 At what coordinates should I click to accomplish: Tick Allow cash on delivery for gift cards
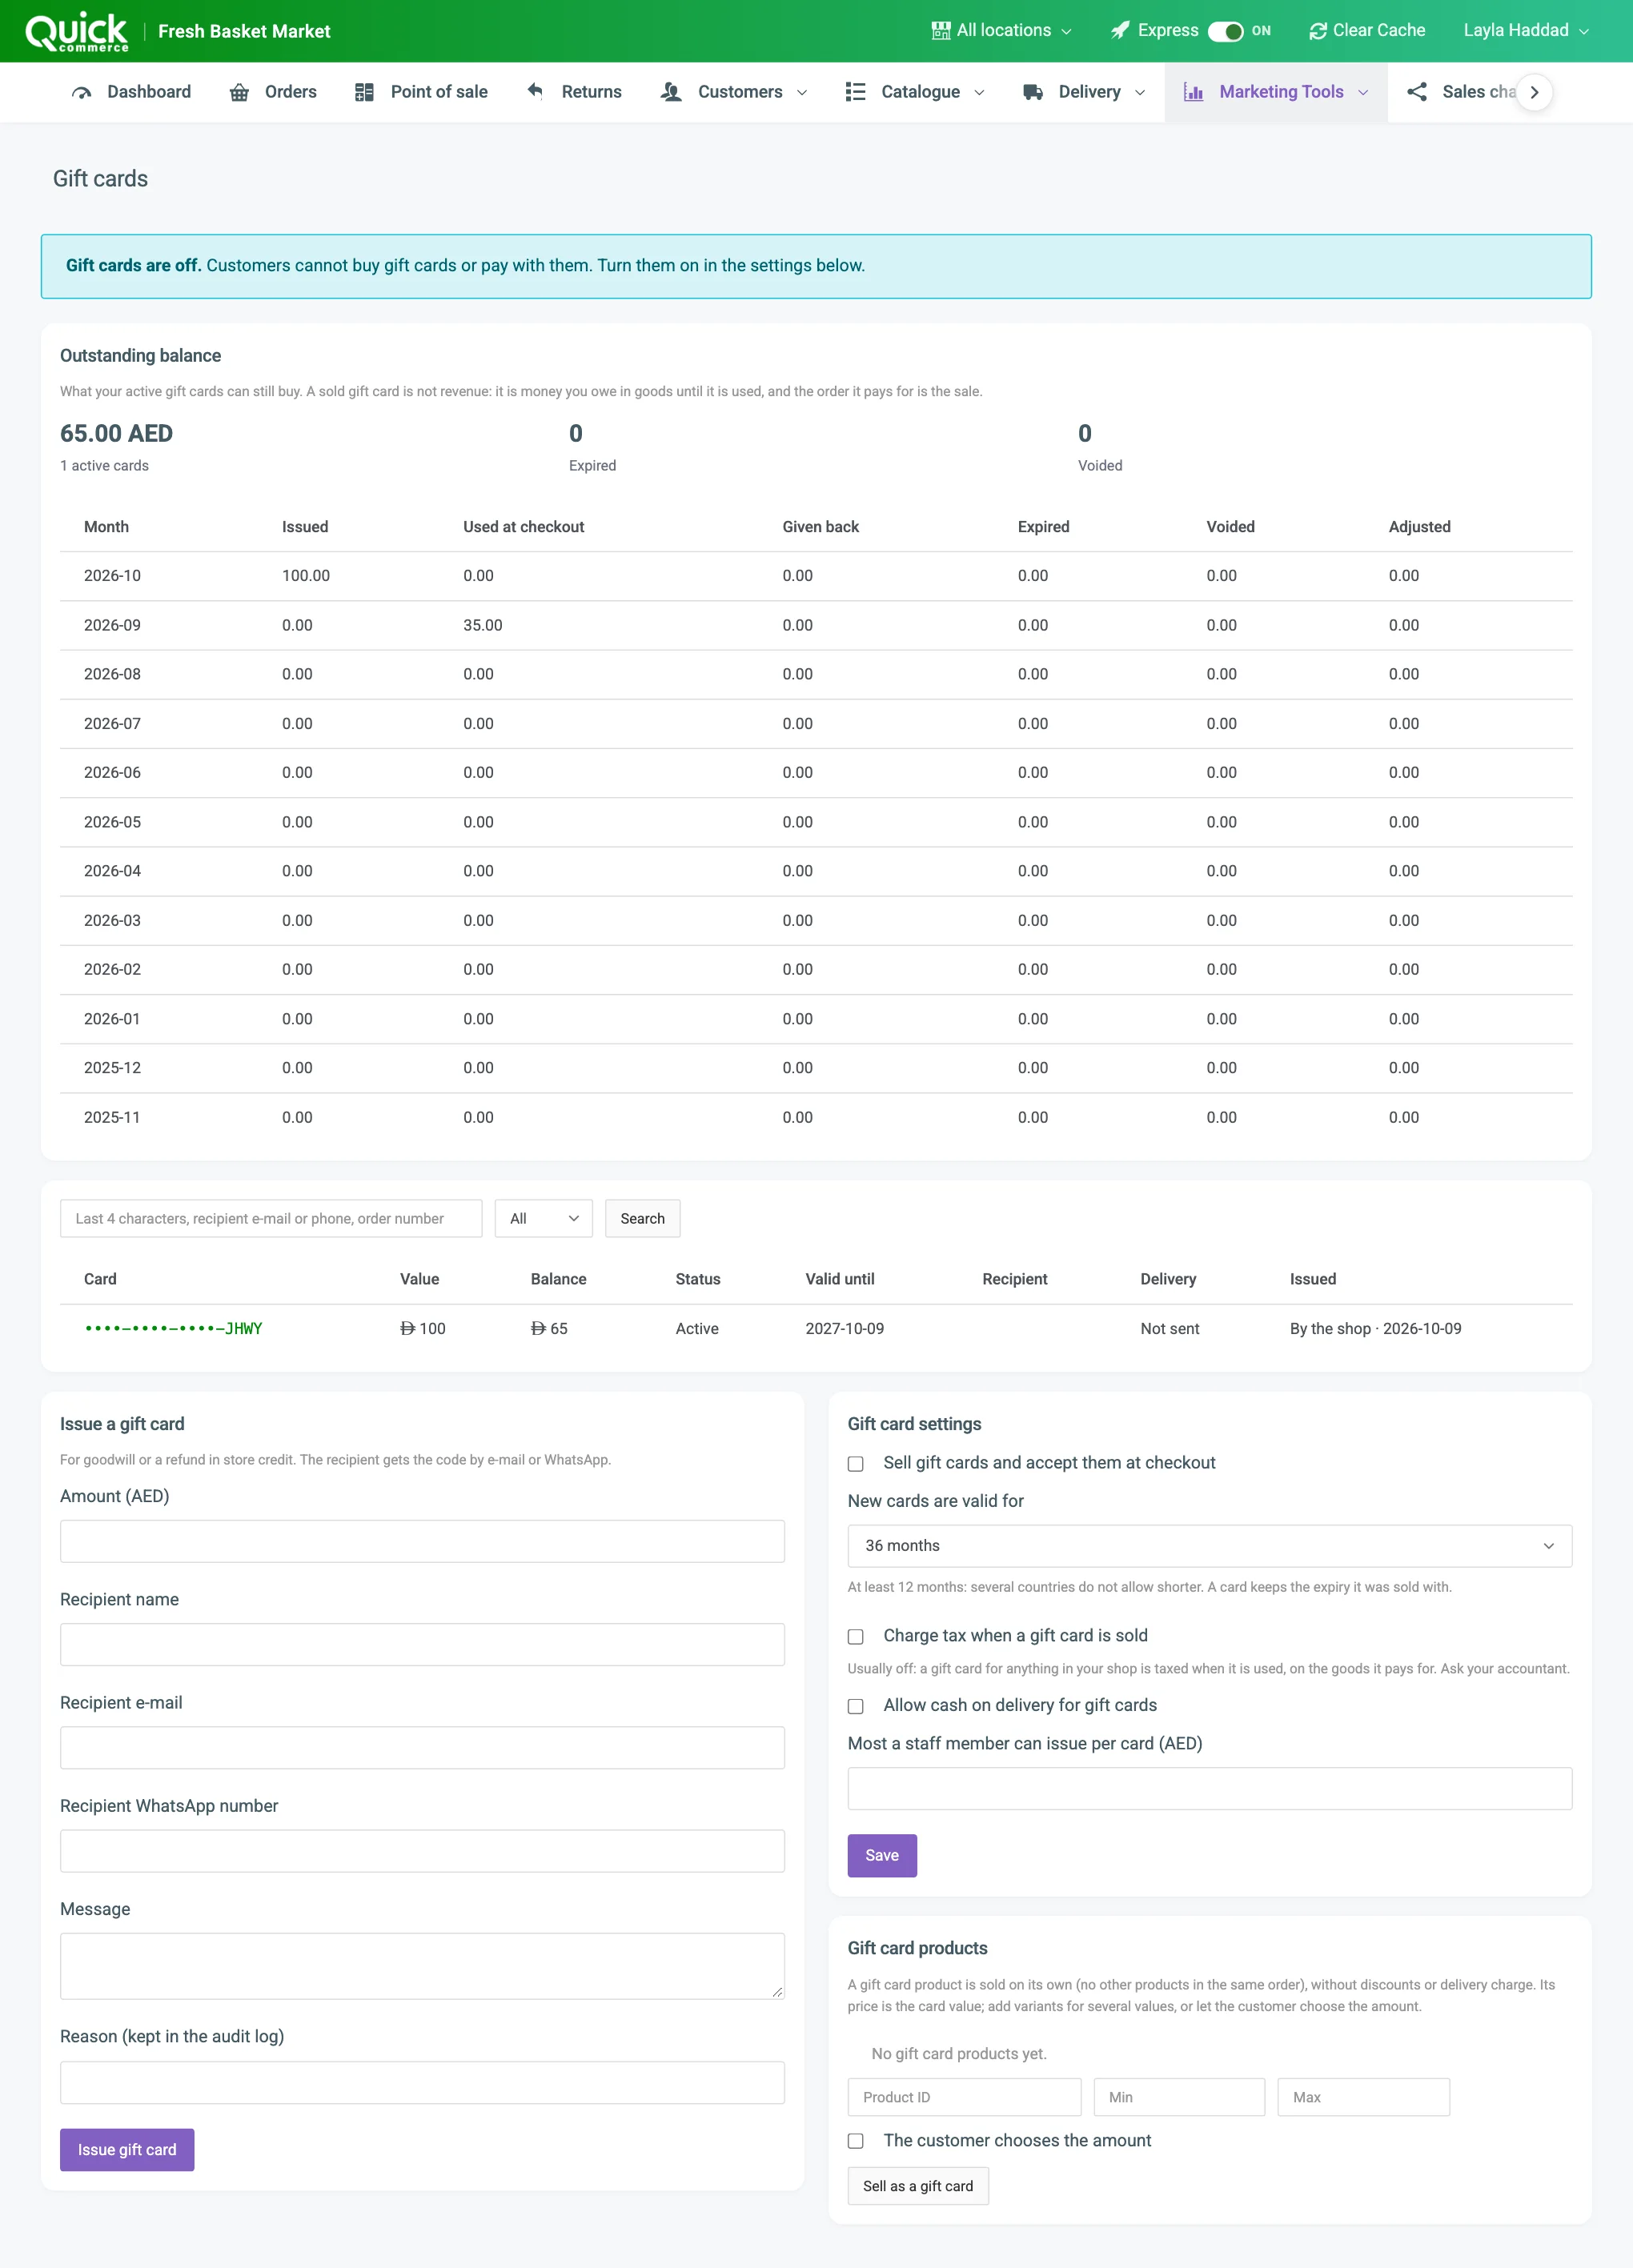pyautogui.click(x=856, y=1706)
